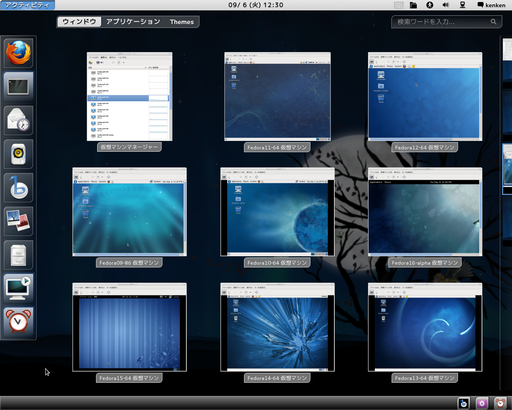Launch Shotwell photo manager in the dash
This screenshot has height=410, width=512.
[18, 221]
